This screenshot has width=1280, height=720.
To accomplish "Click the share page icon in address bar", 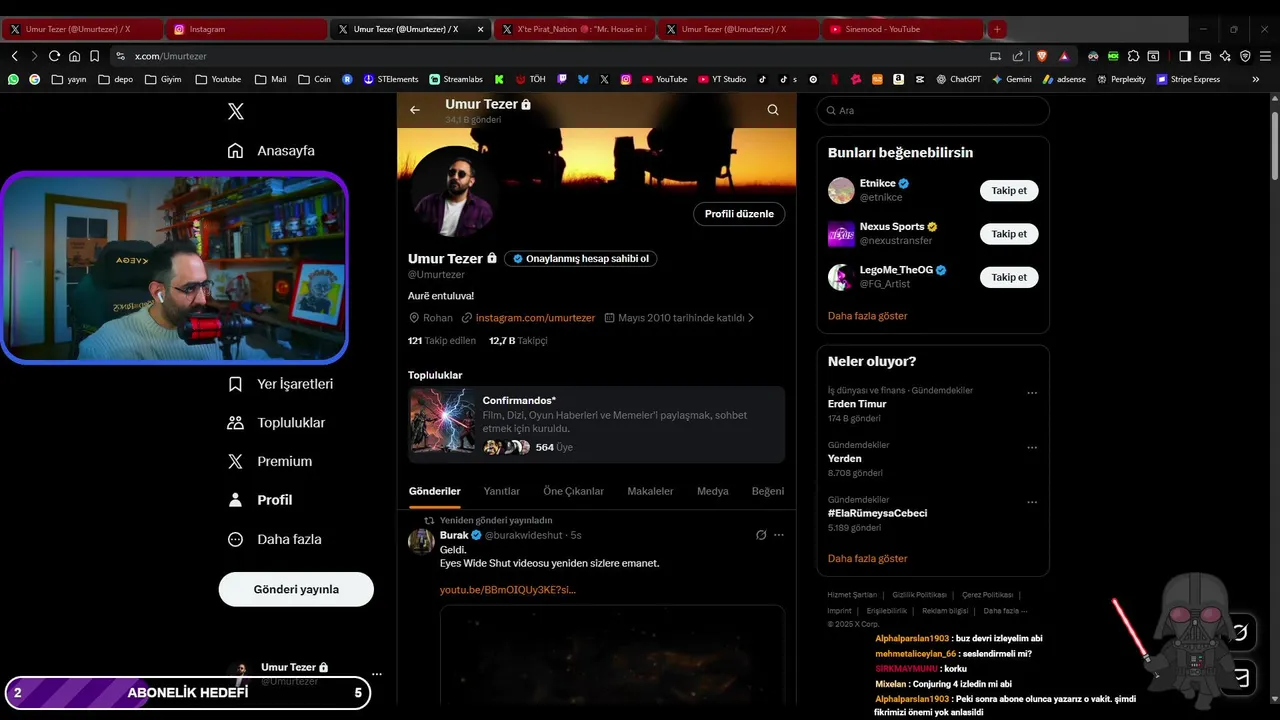I will pyautogui.click(x=1018, y=56).
